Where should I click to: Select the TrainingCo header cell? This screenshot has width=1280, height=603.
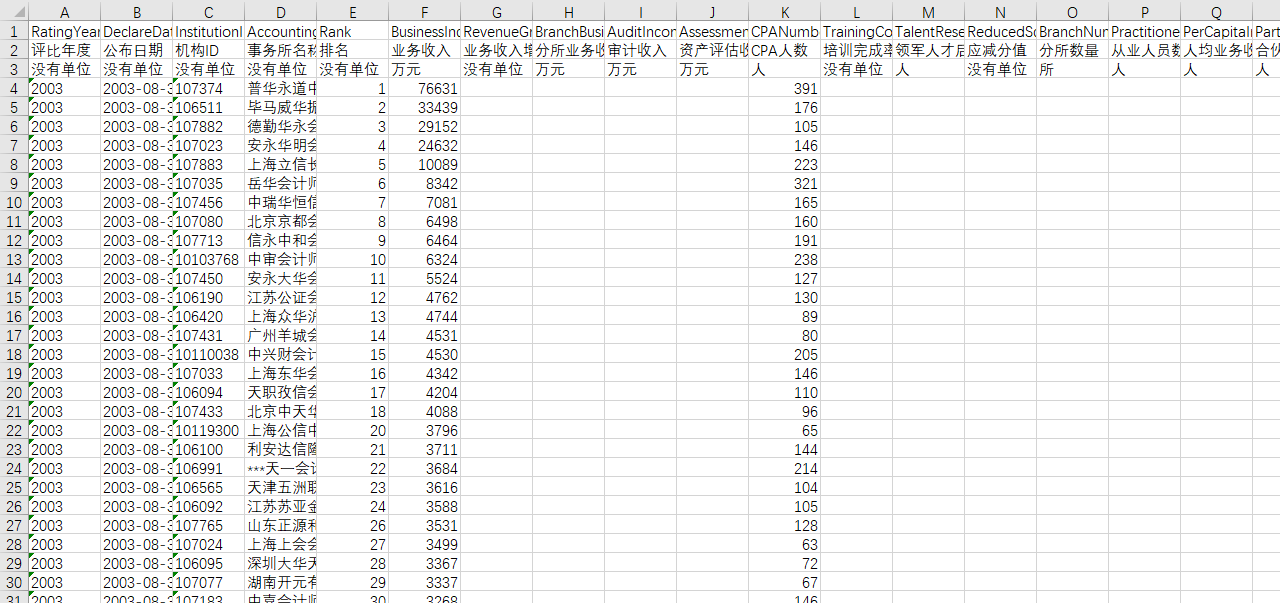857,31
